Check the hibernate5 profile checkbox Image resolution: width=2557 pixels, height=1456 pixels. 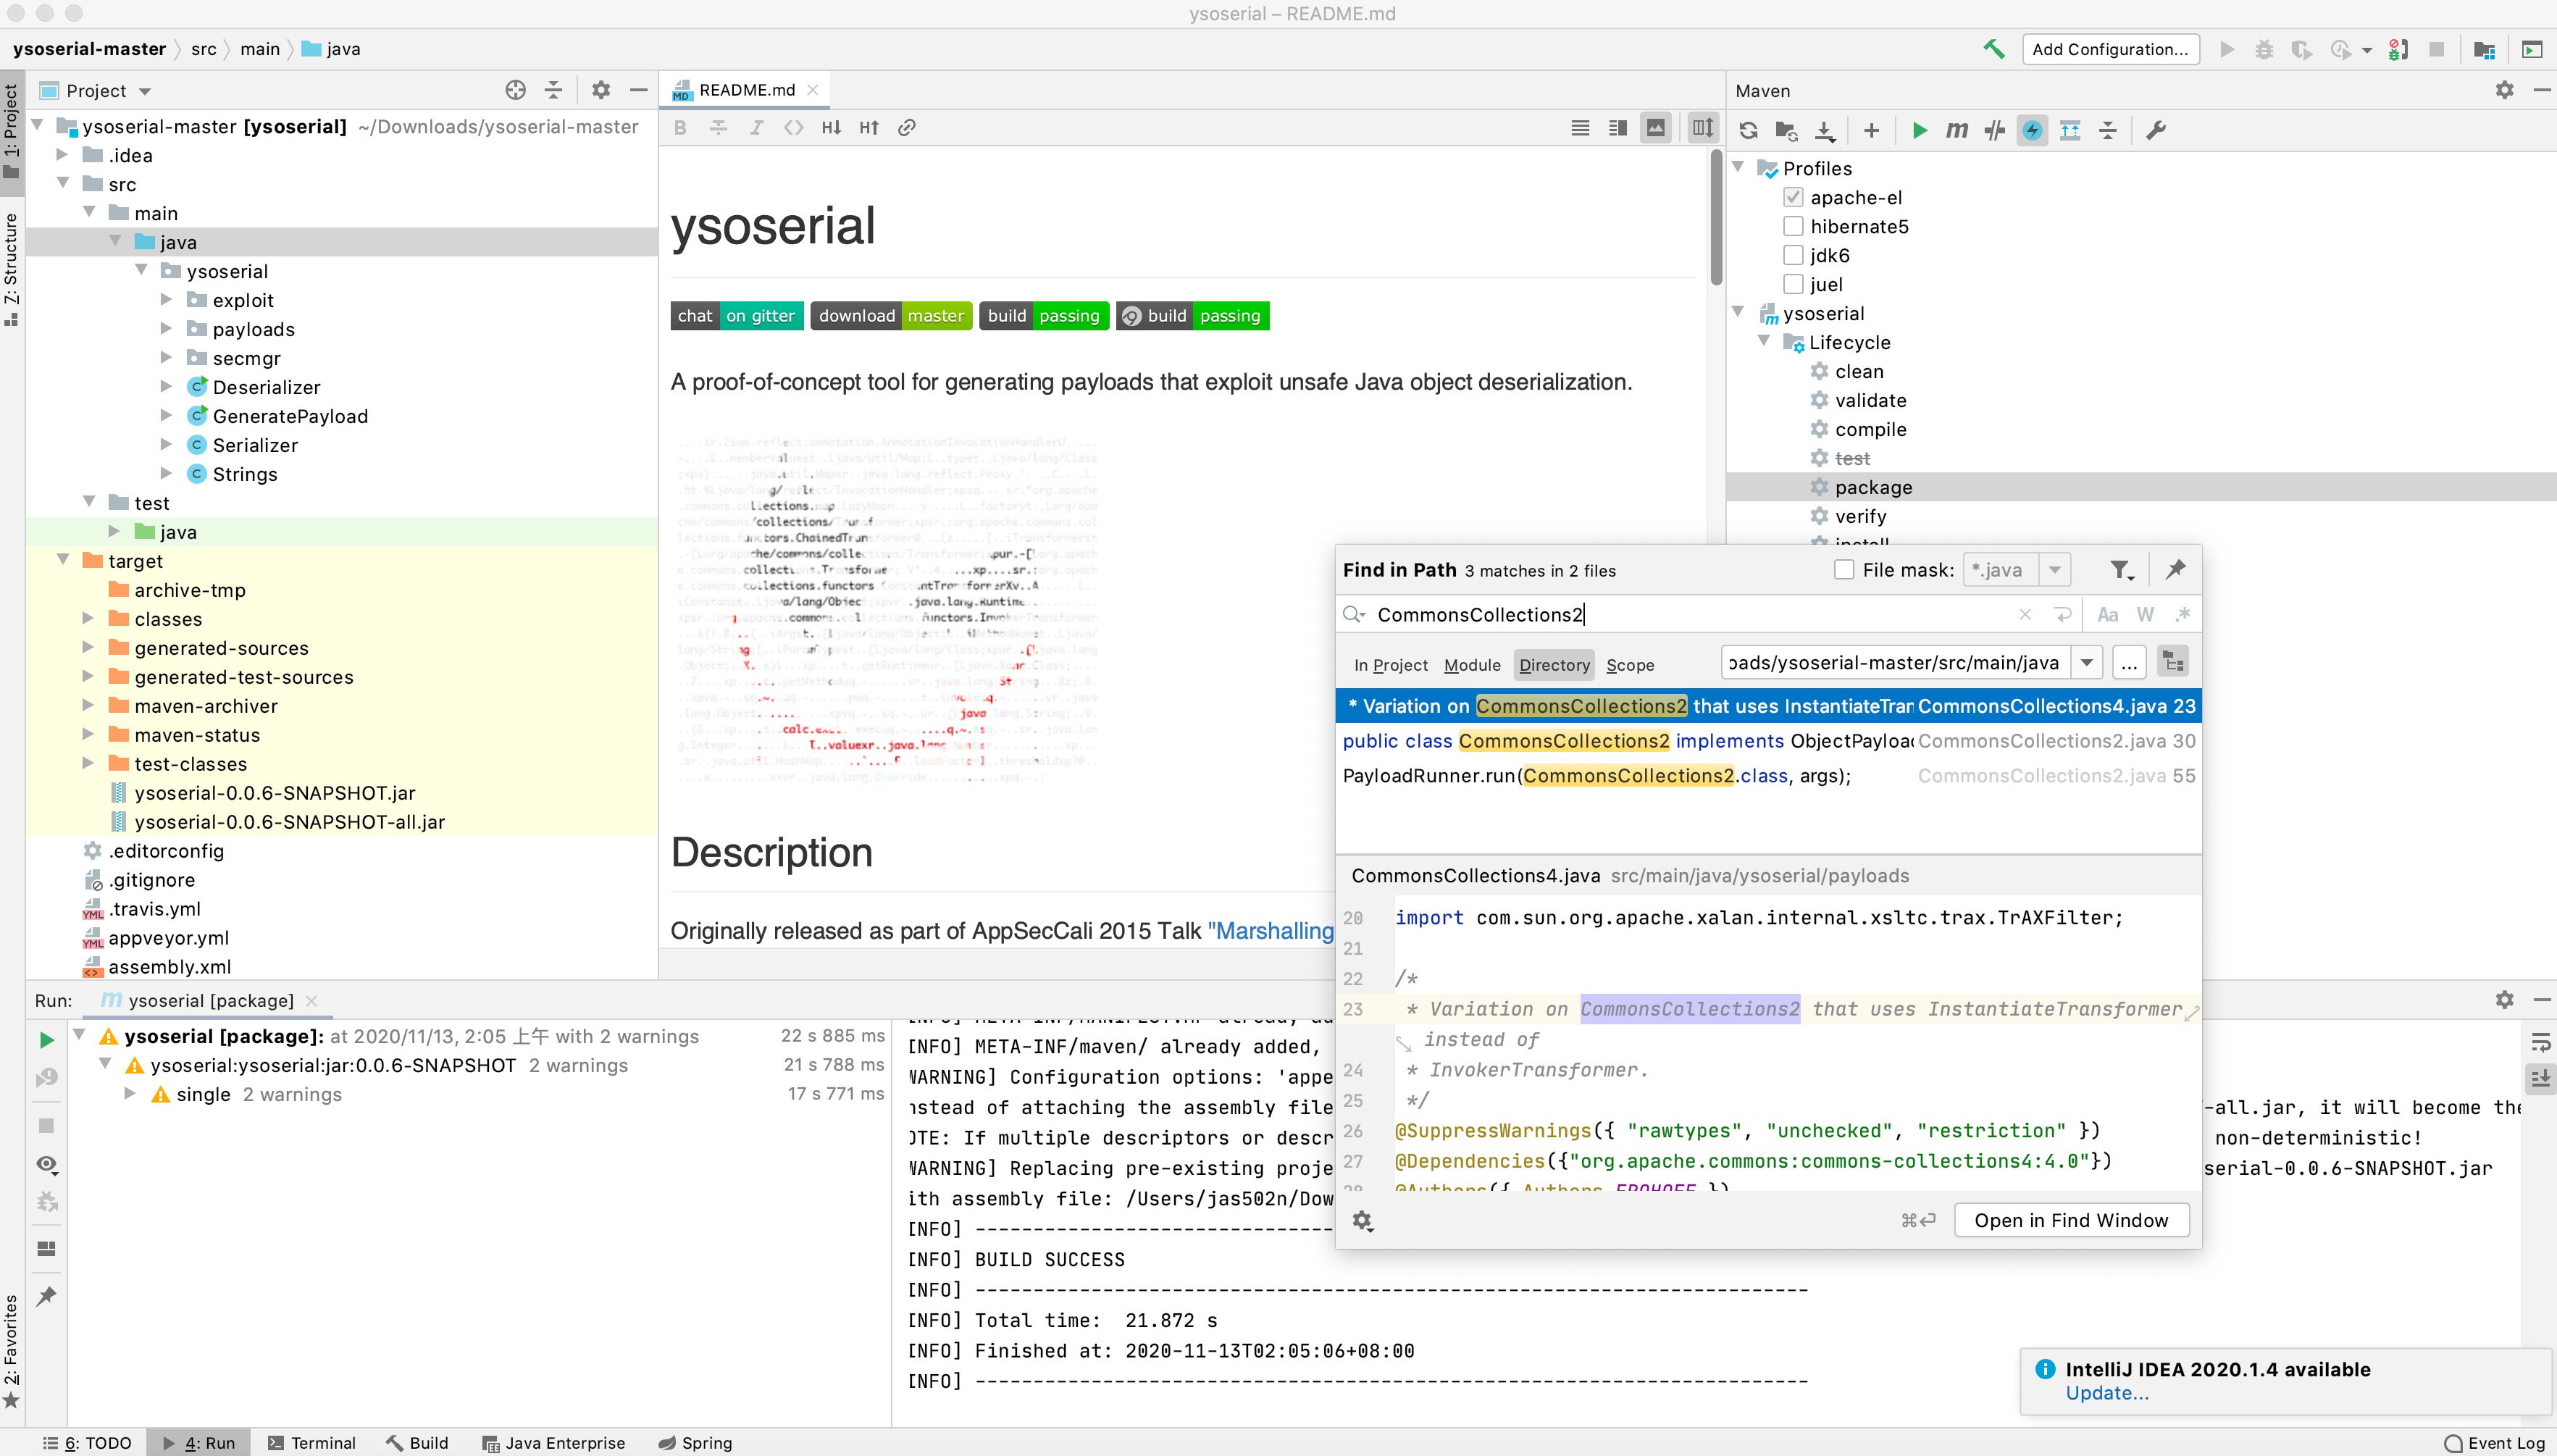pos(1793,226)
